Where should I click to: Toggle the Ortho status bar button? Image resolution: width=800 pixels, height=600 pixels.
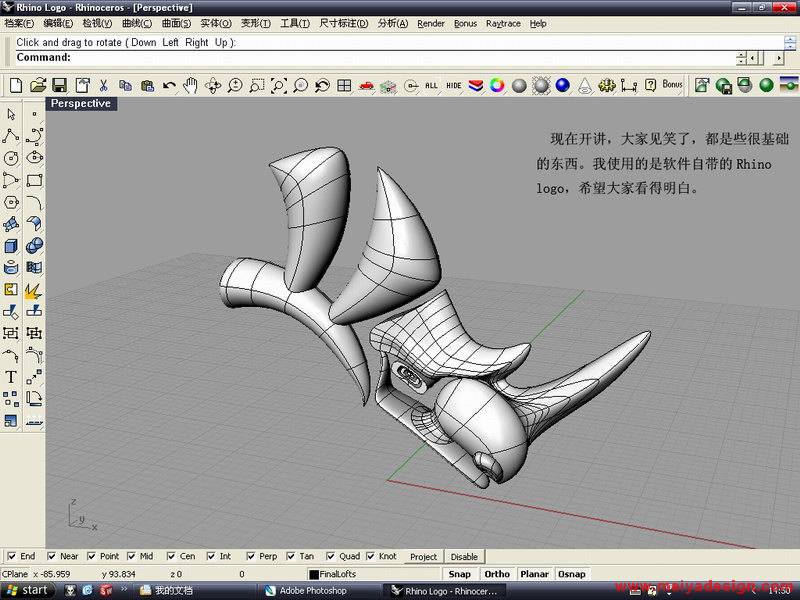coord(496,574)
